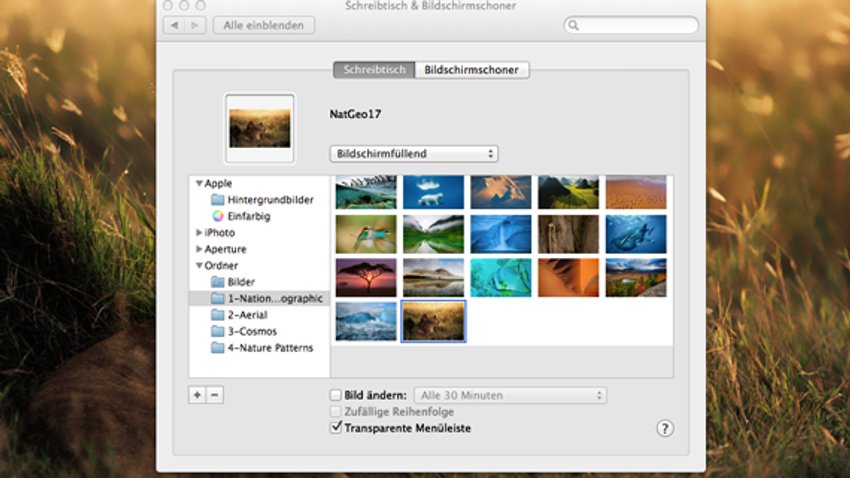Switch to the Schreibtisch tab
Image resolution: width=850 pixels, height=478 pixels.
pos(374,69)
